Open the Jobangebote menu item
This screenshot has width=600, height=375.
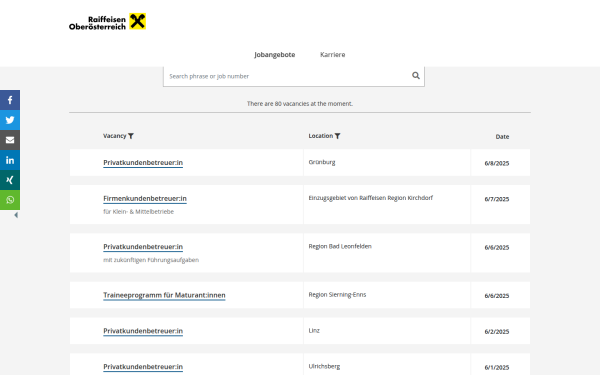point(275,55)
